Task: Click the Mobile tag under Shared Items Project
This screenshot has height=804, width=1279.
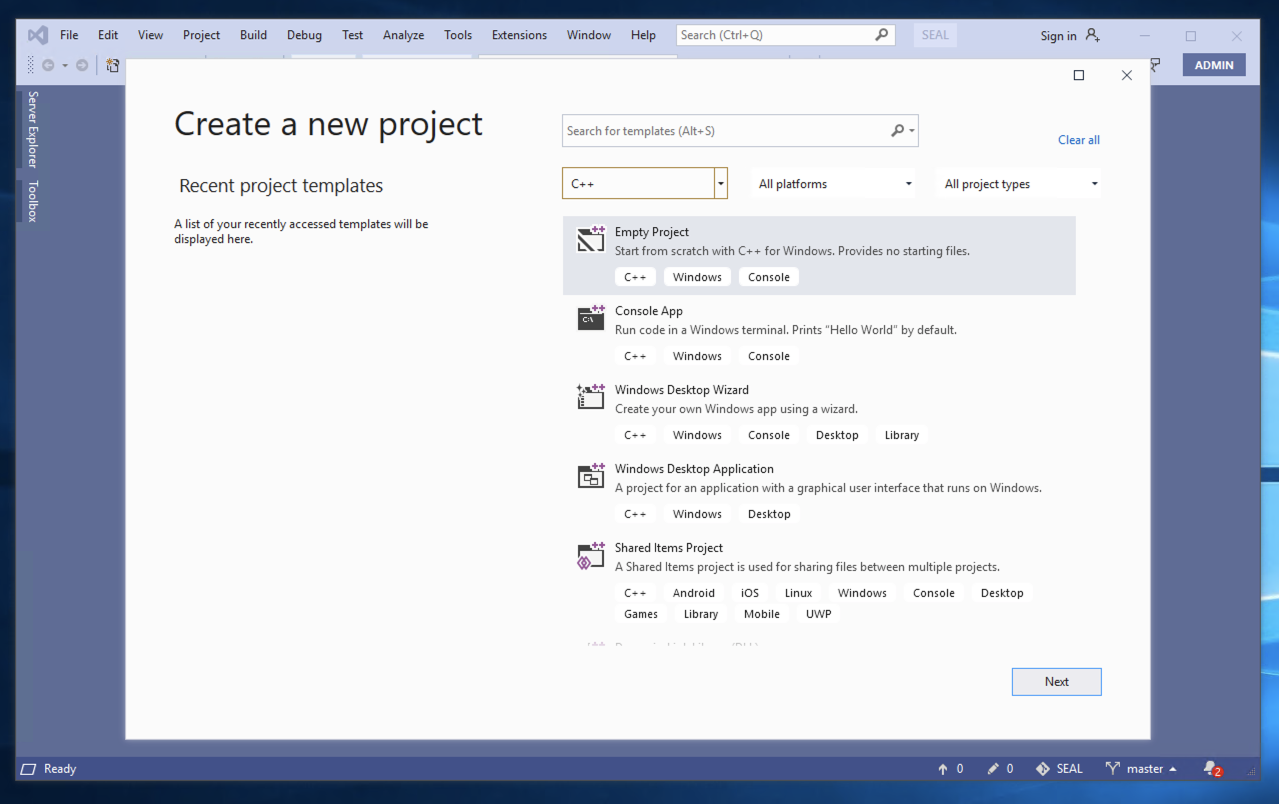Action: pos(761,614)
